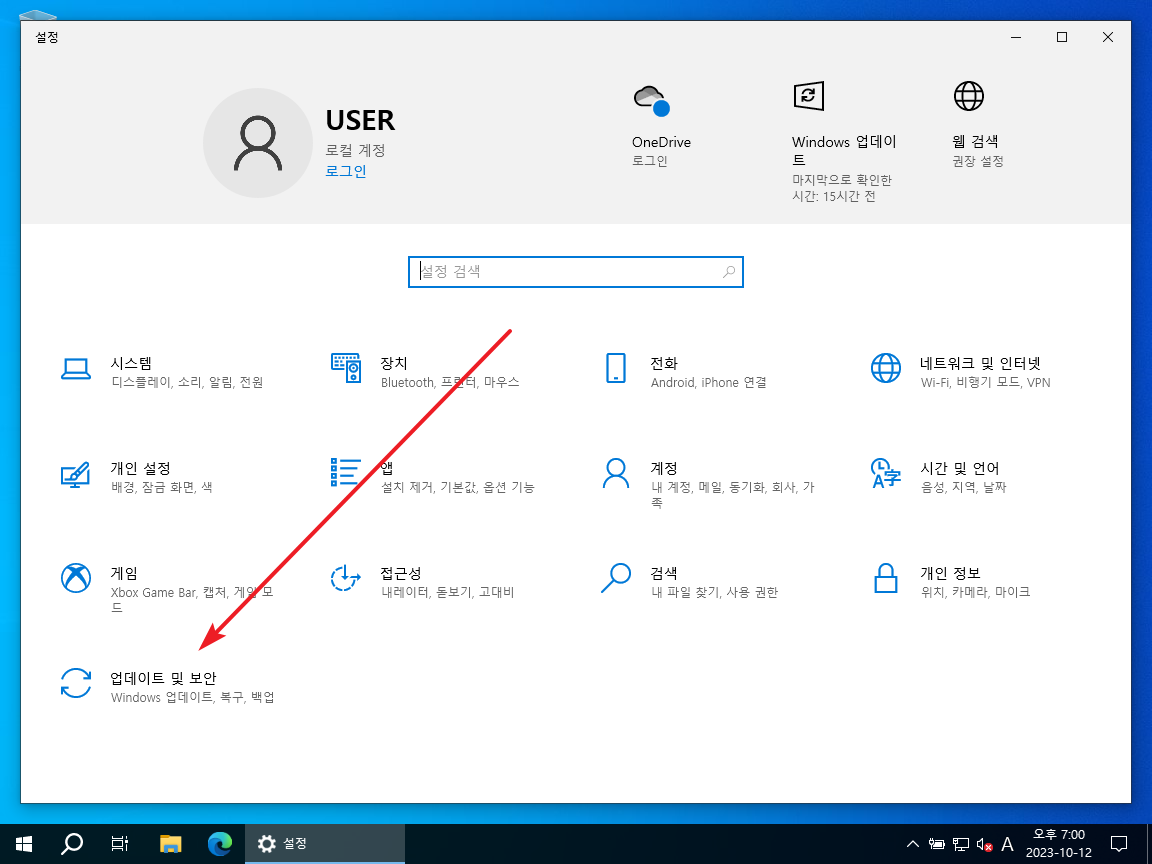Open the 네트워크 및 인터넷 globe icon
Image resolution: width=1152 pixels, height=864 pixels.
[x=886, y=368]
